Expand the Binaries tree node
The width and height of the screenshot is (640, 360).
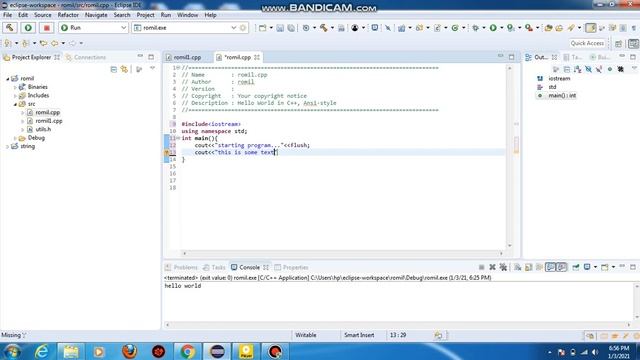(16, 87)
